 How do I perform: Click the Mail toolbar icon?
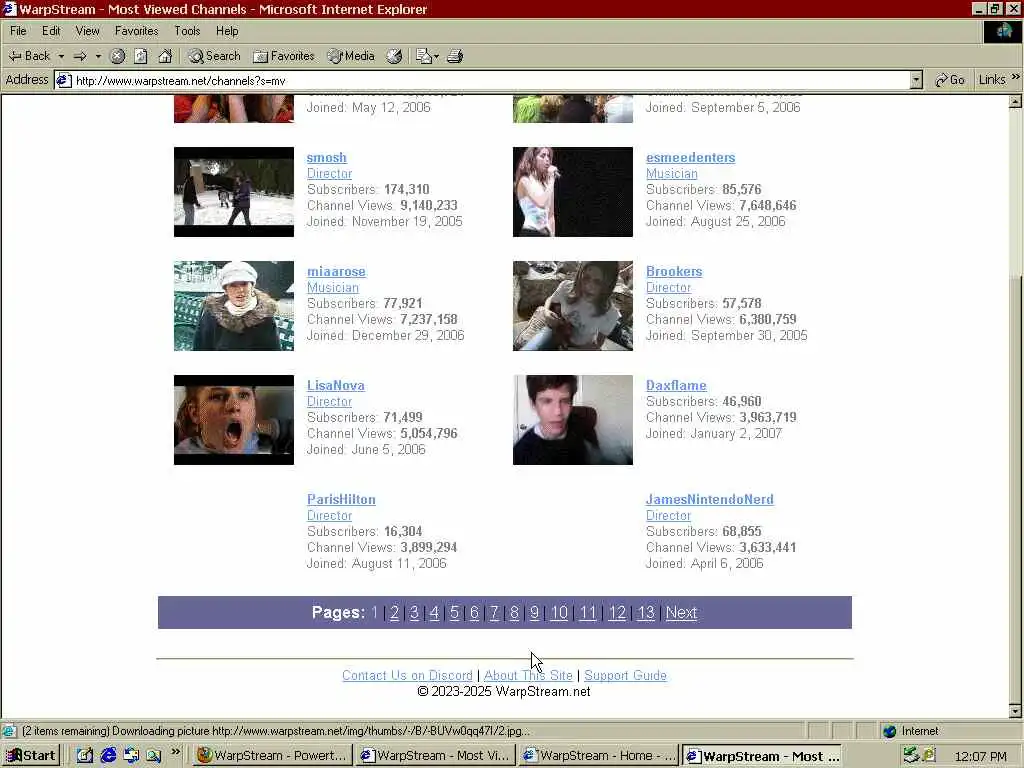[423, 56]
